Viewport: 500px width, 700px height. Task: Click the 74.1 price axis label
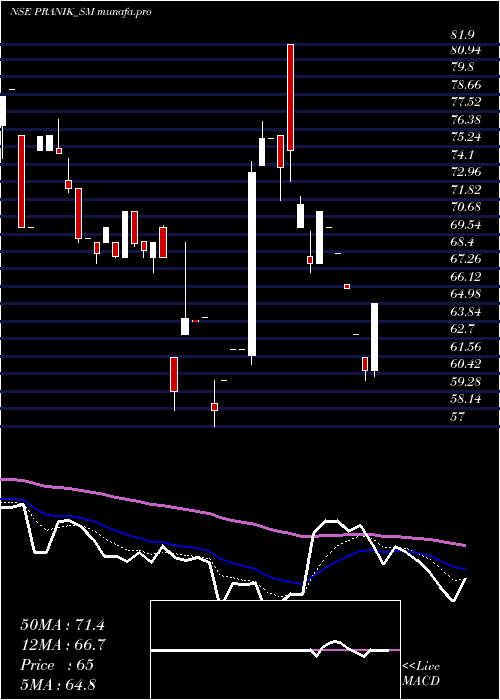(462, 155)
